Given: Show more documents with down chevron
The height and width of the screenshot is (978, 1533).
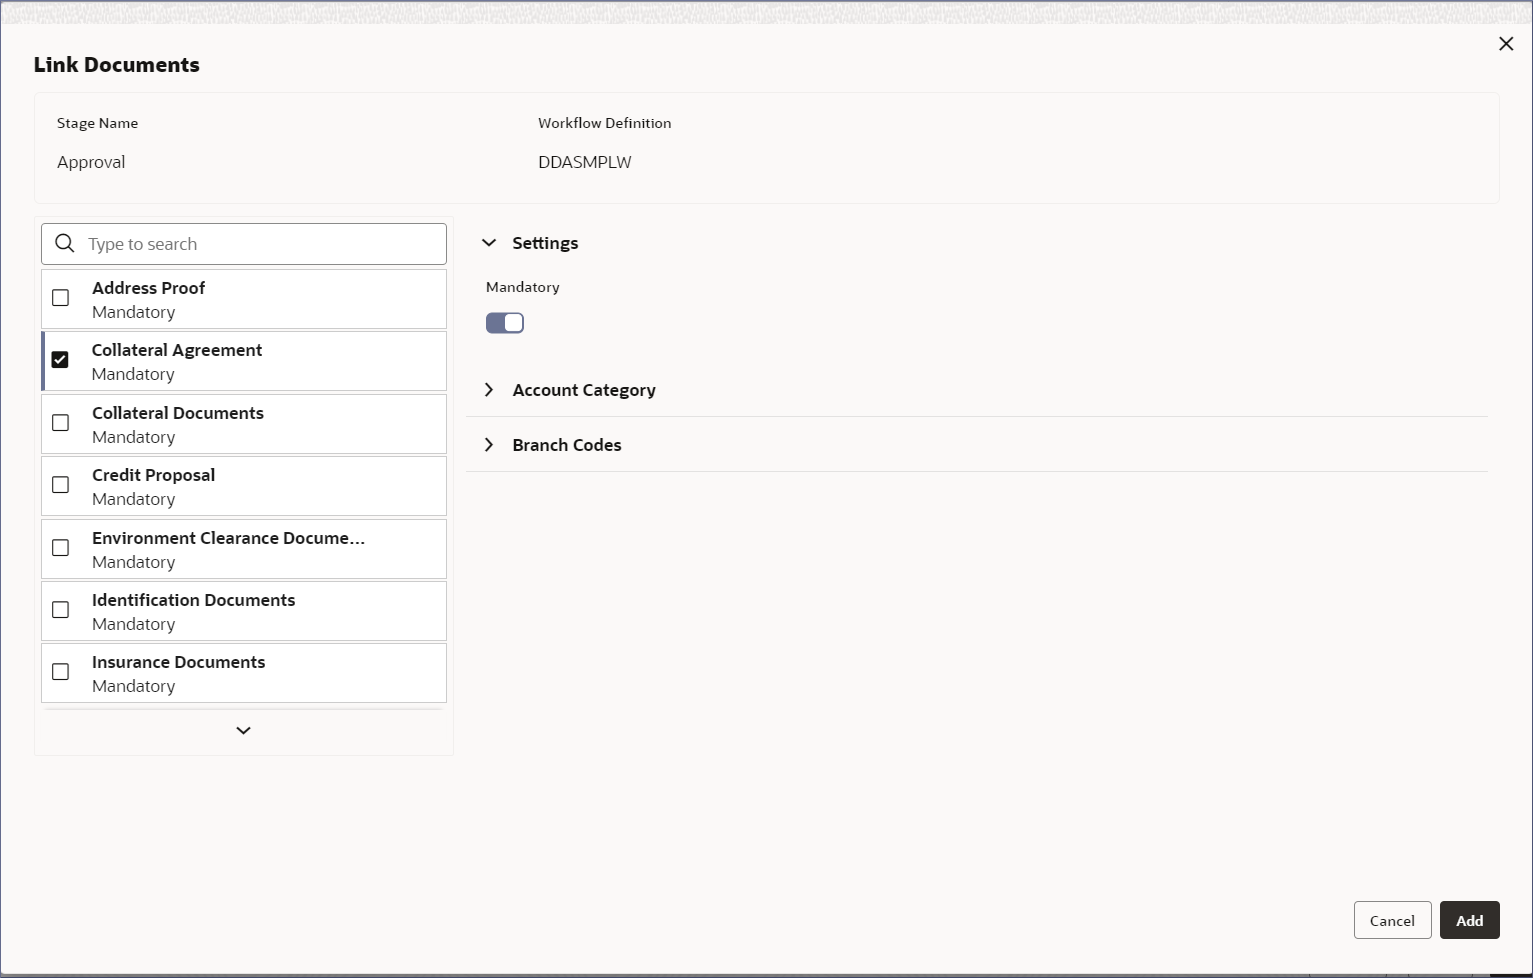Looking at the screenshot, I should [243, 731].
